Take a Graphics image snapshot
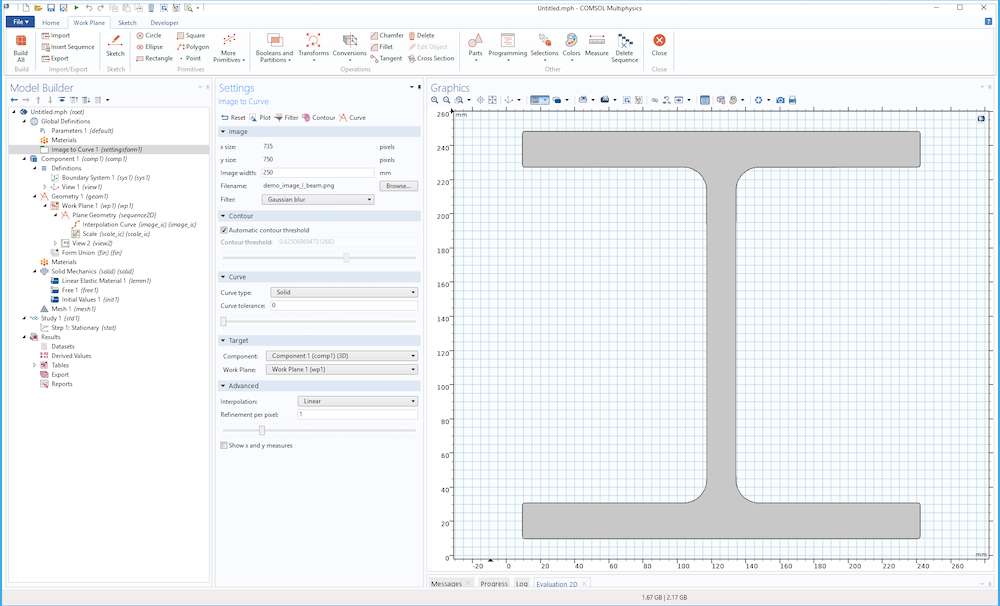 click(x=780, y=100)
